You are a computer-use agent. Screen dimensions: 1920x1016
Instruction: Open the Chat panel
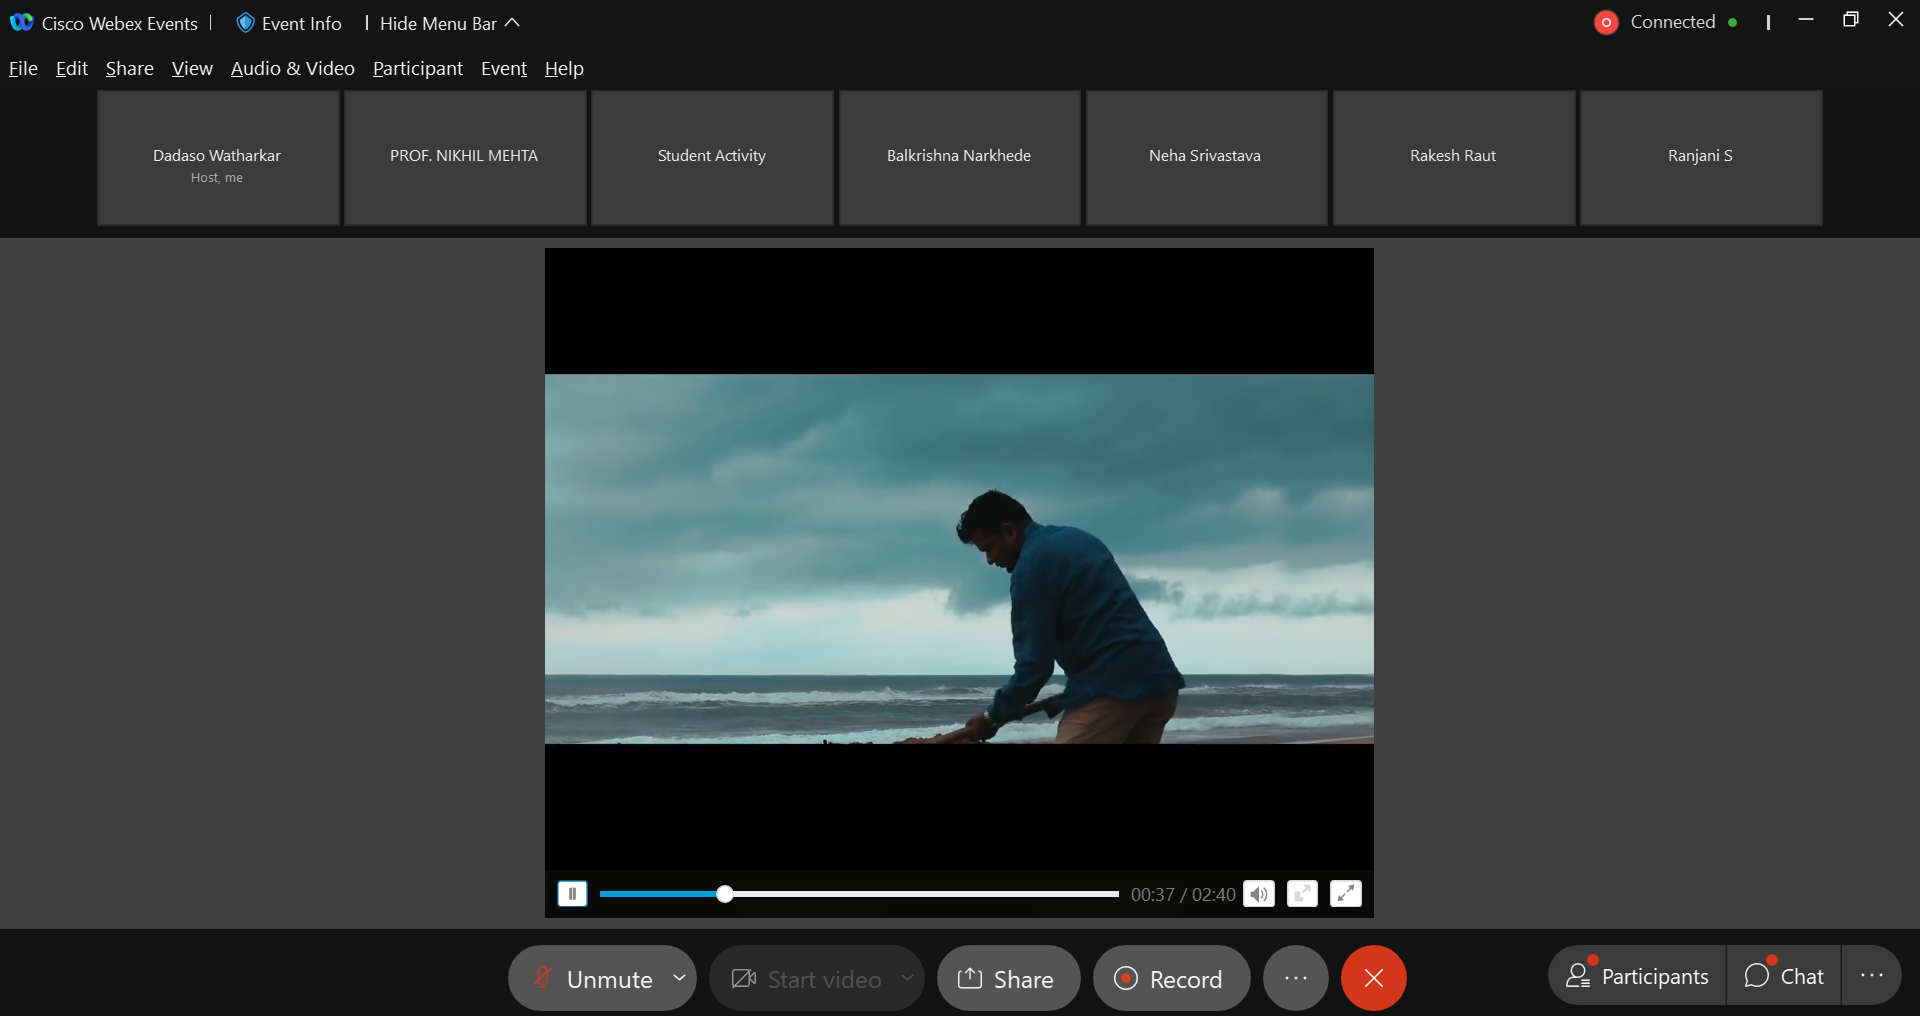[1784, 976]
